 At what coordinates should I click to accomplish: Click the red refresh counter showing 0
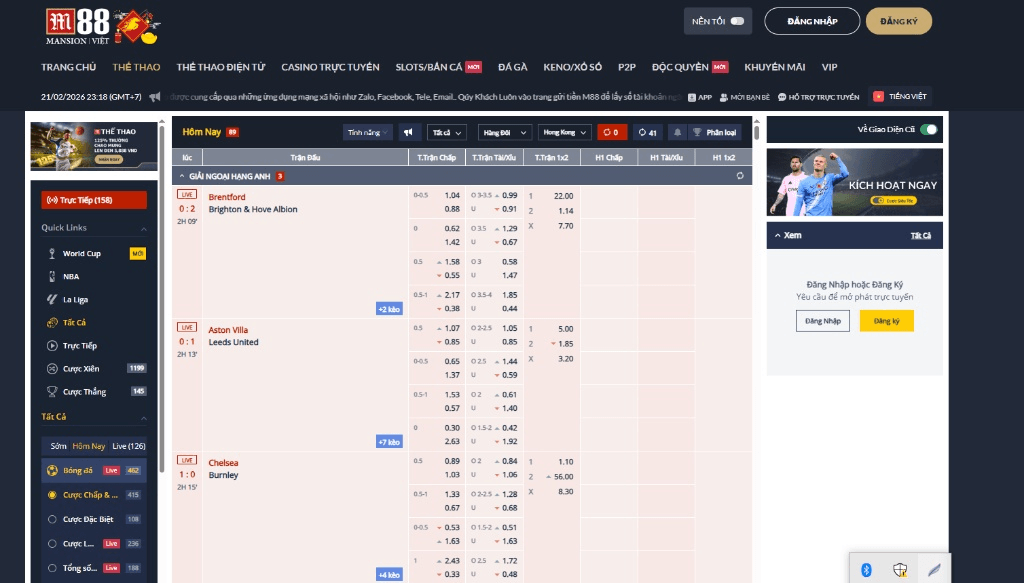tap(612, 133)
